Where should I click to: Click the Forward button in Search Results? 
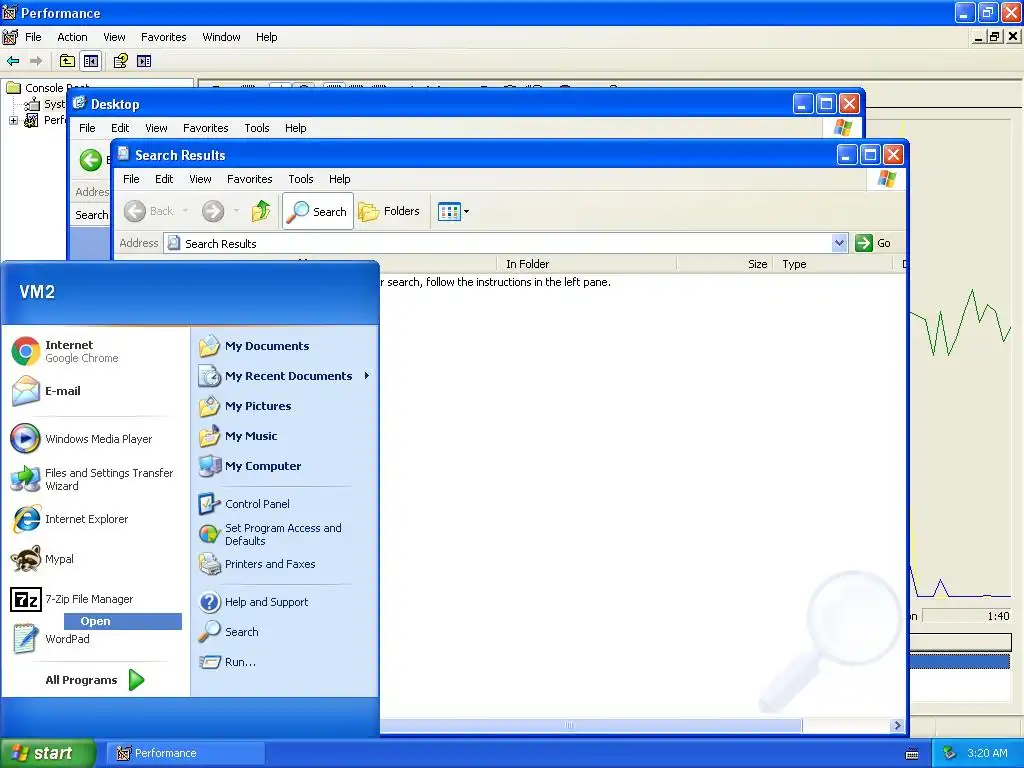[213, 211]
